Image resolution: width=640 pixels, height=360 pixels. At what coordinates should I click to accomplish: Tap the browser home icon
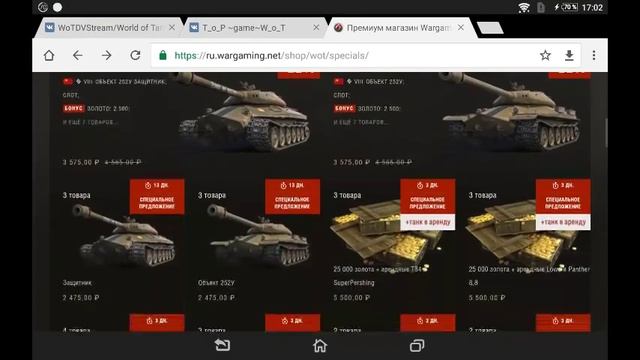49,55
